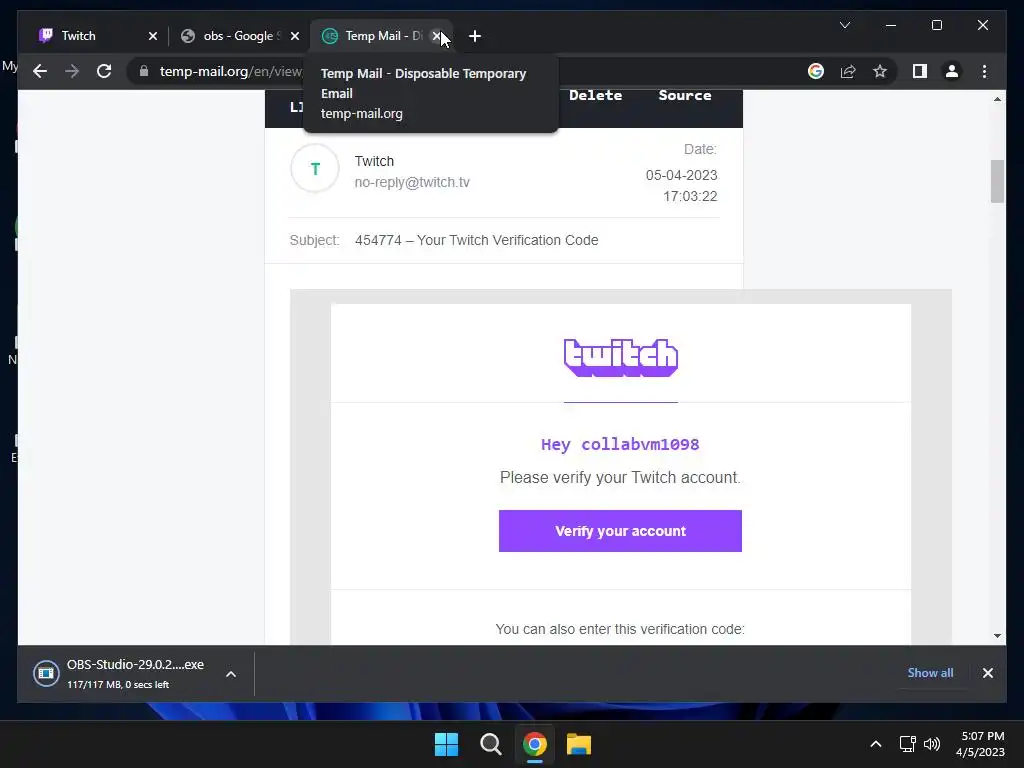Screen dimensions: 1024x768
Task: Click scrollbar up arrow
Action: 997,99
